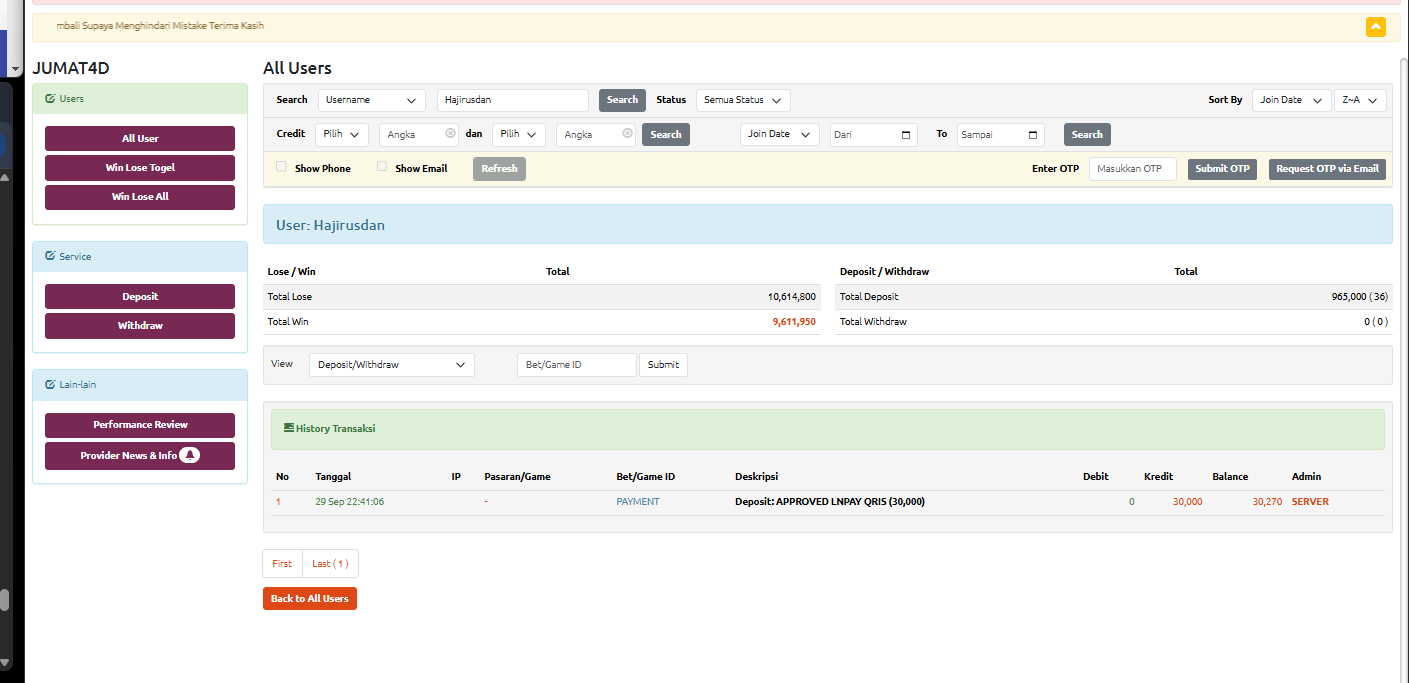This screenshot has height=683, width=1409.
Task: Click Submit next to Bet/Game ID
Action: tap(663, 365)
